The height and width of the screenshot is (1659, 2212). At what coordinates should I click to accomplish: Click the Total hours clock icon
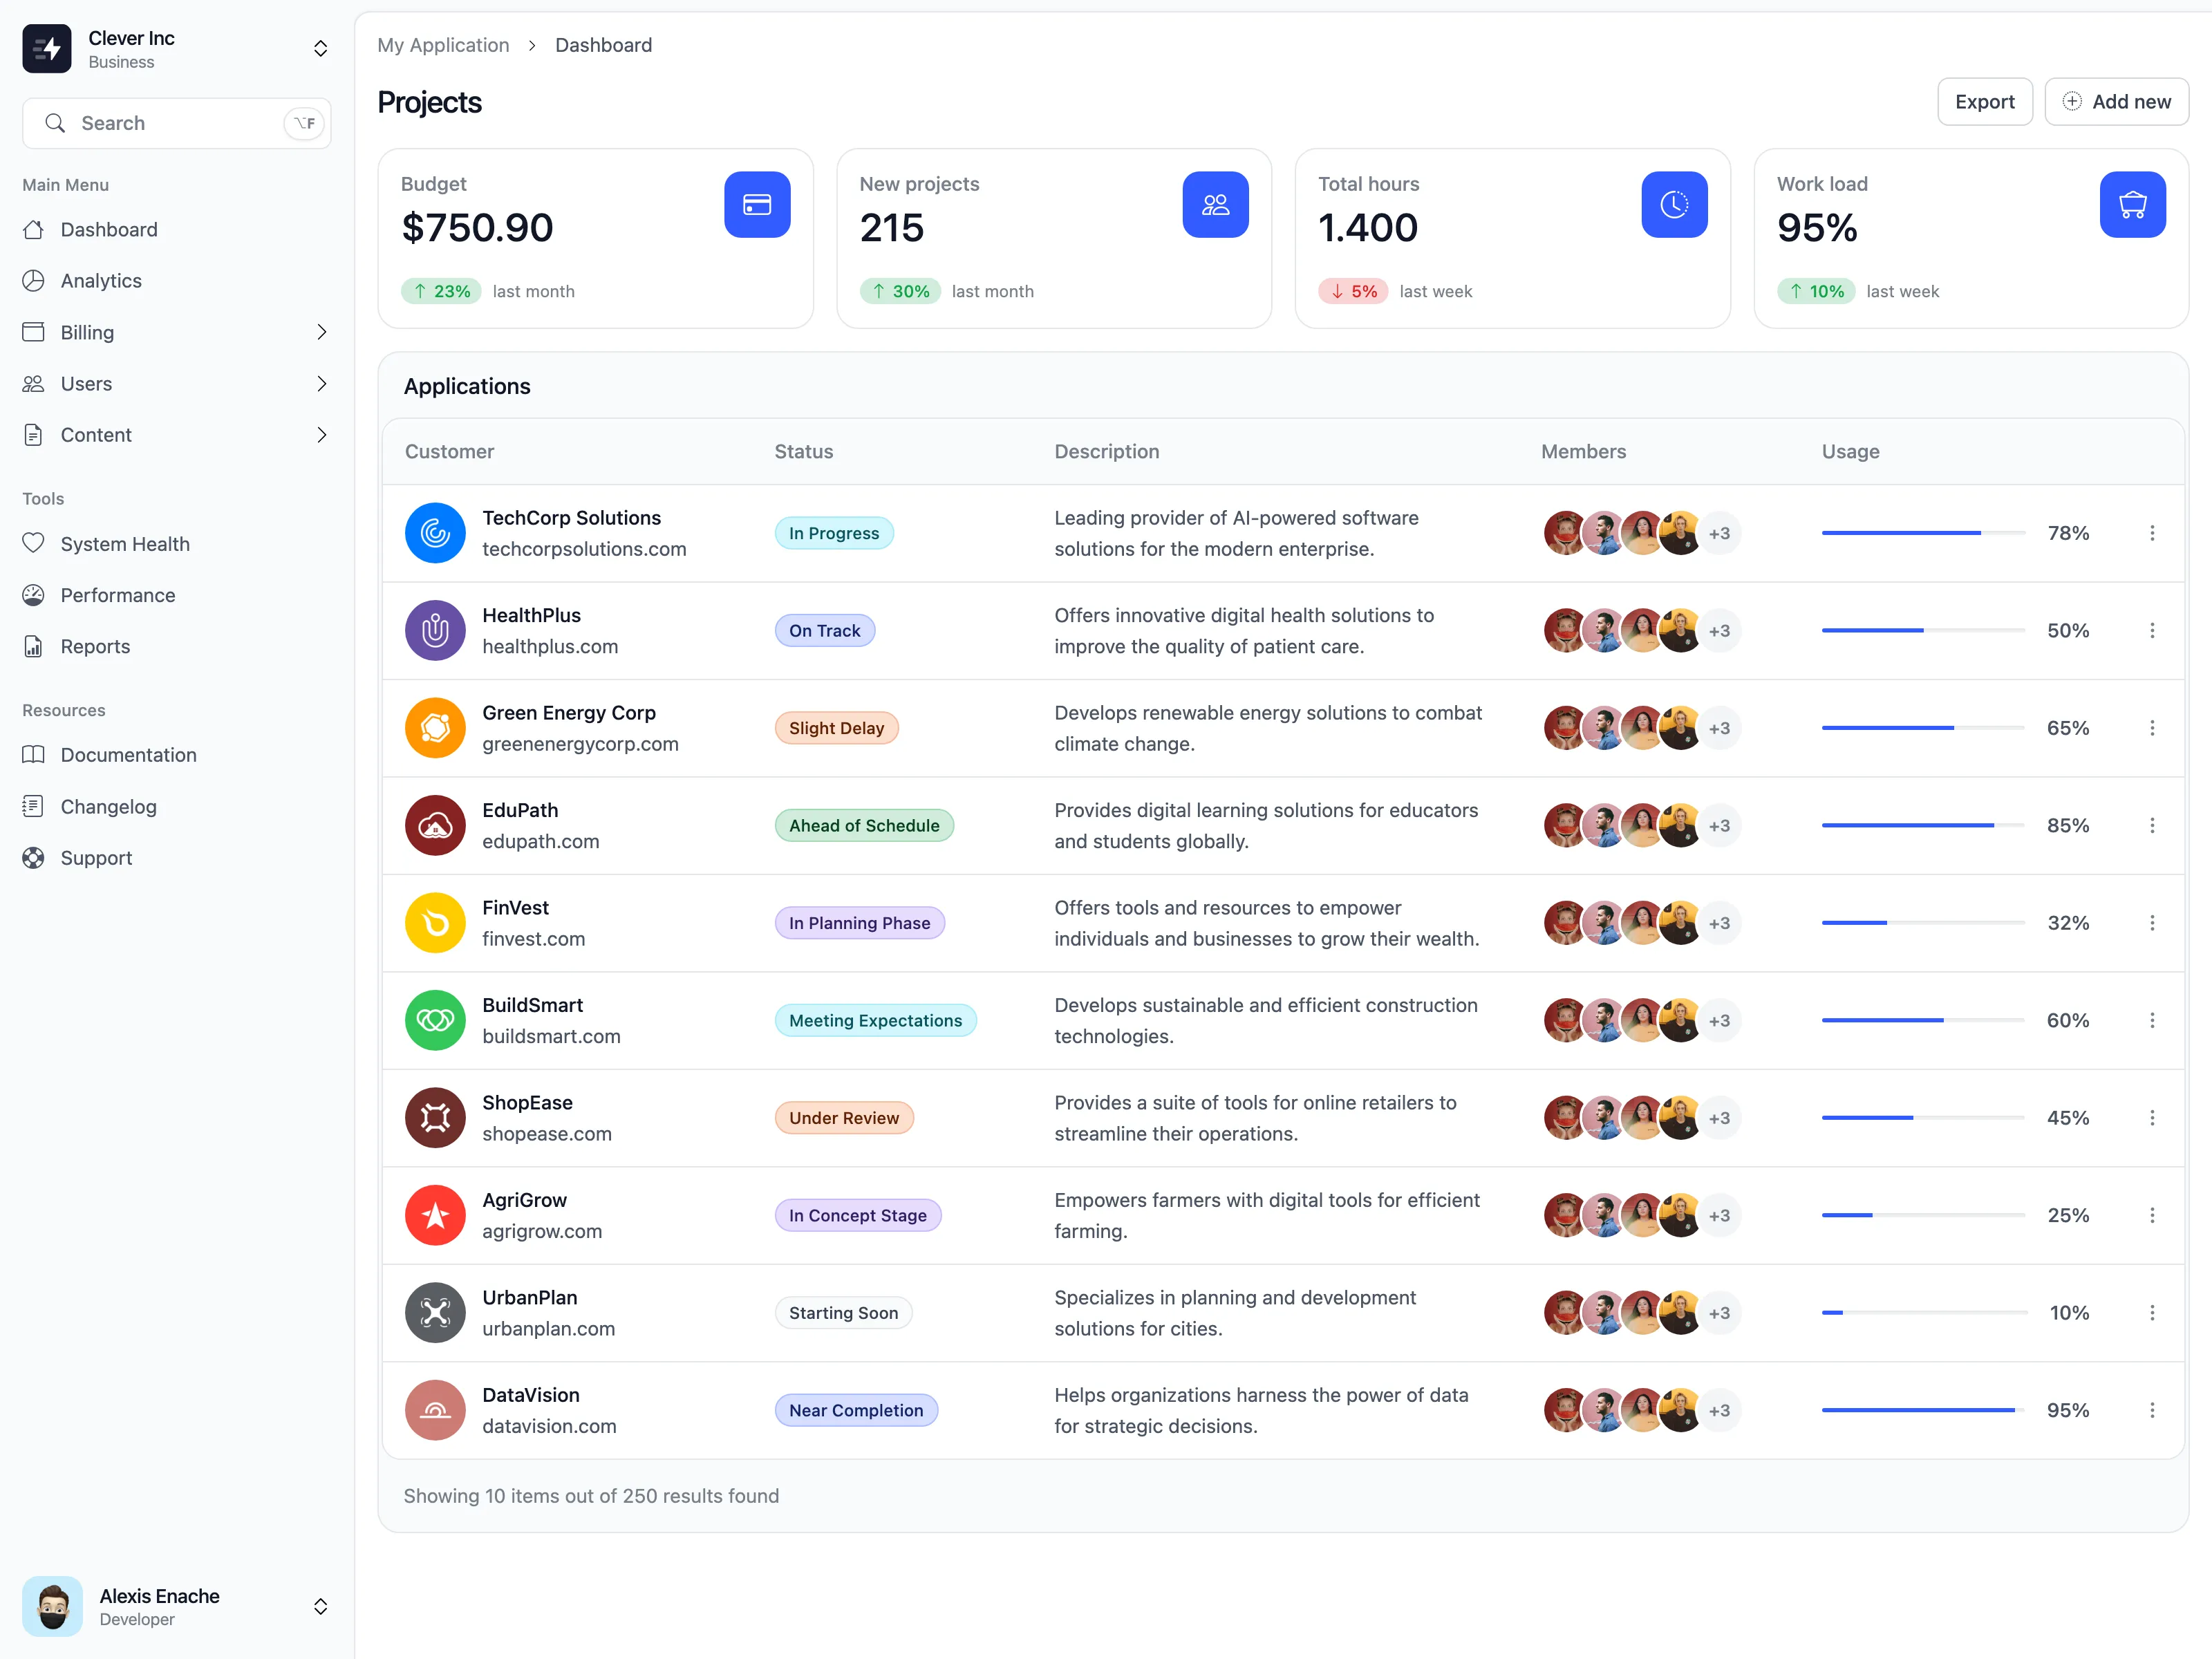(1674, 205)
